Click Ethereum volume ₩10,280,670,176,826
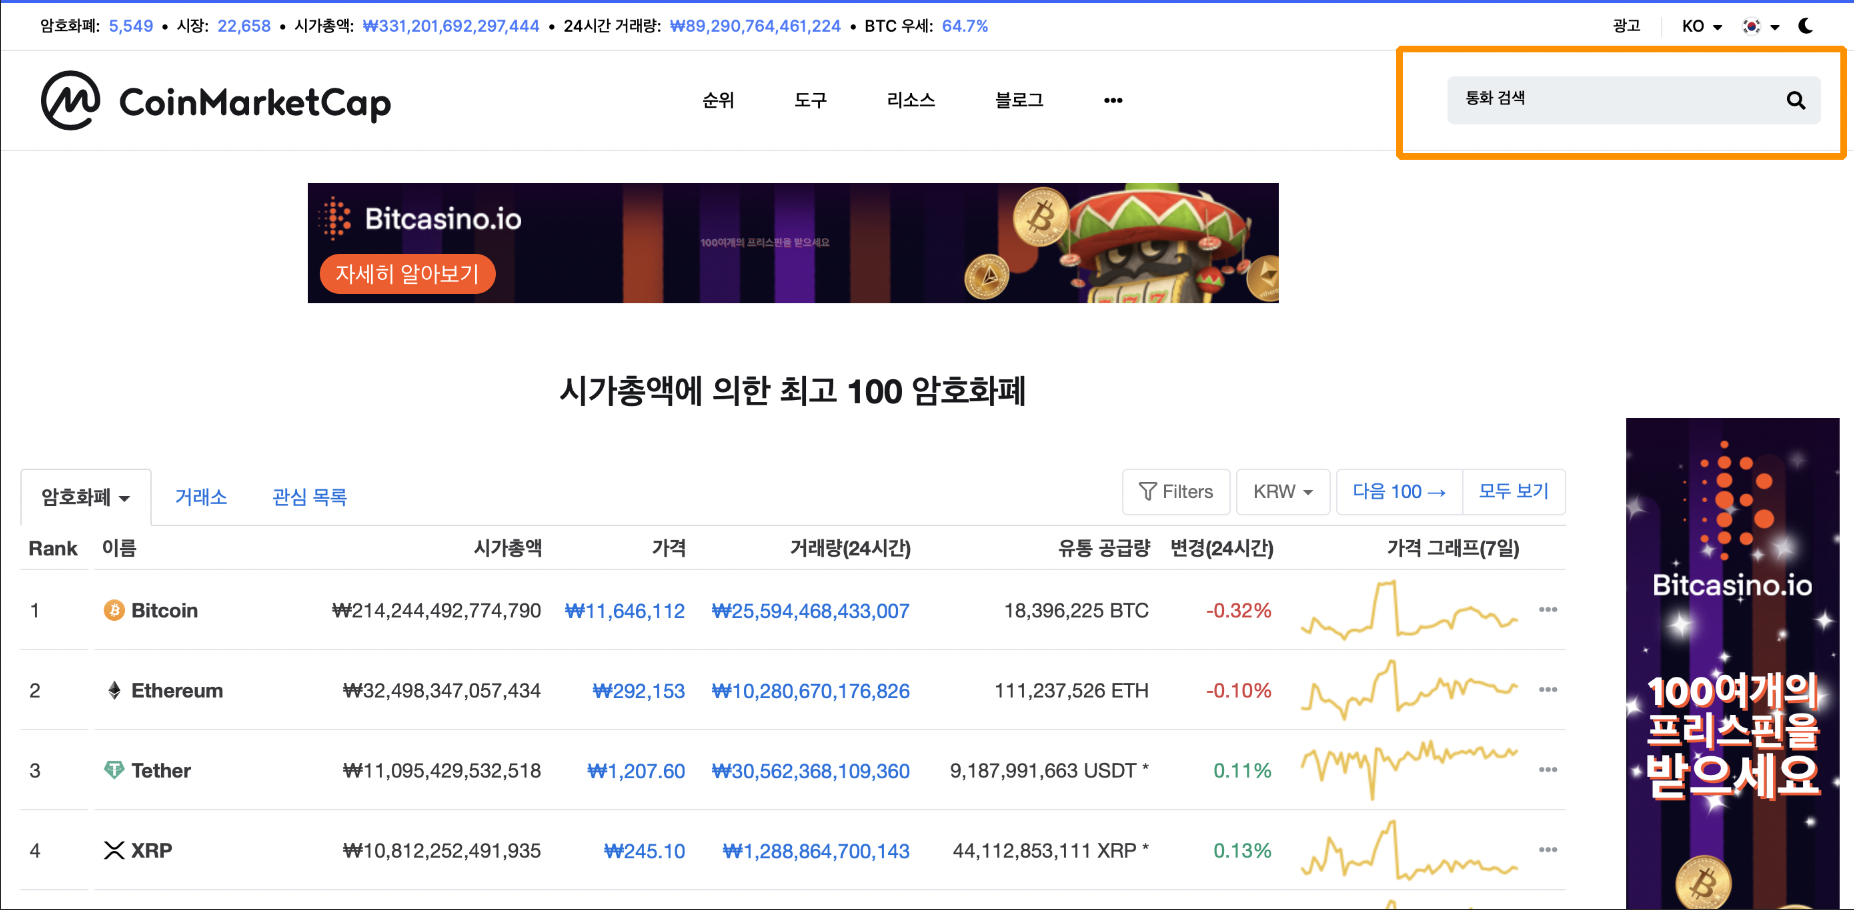1854x910 pixels. click(810, 691)
